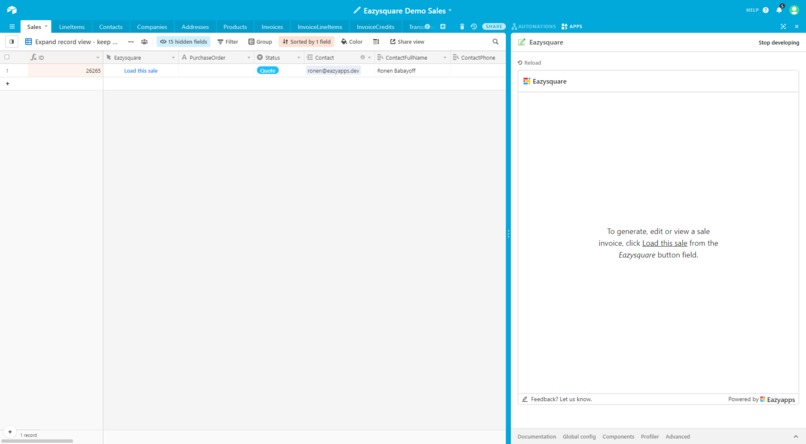Open Eazysquare column dropdown arrow
The width and height of the screenshot is (806, 444).
click(x=173, y=58)
